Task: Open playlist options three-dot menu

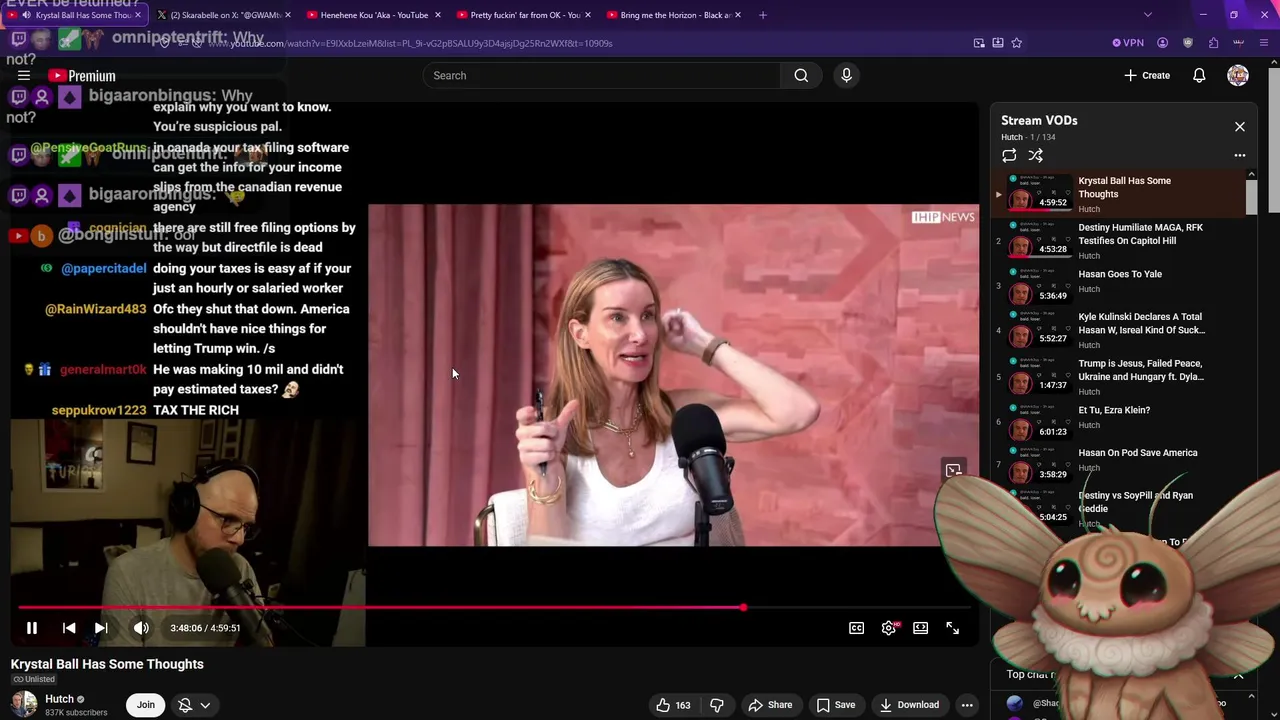Action: (1240, 156)
